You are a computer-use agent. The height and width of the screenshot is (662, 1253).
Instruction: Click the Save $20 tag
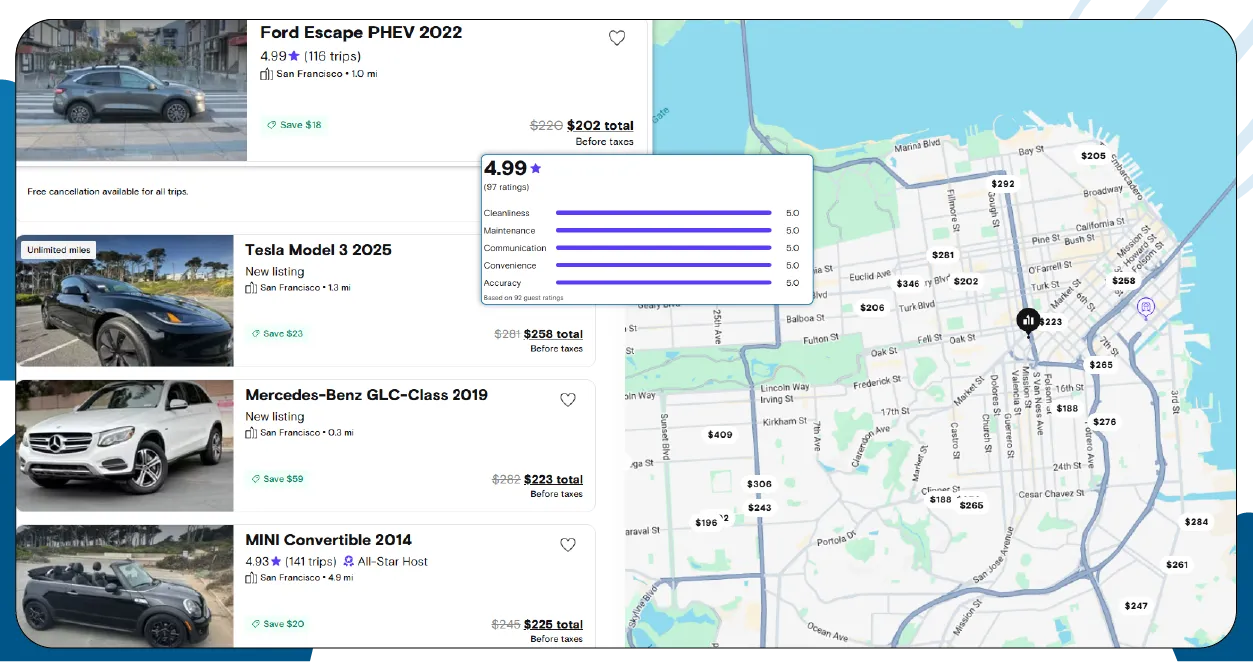click(x=278, y=624)
